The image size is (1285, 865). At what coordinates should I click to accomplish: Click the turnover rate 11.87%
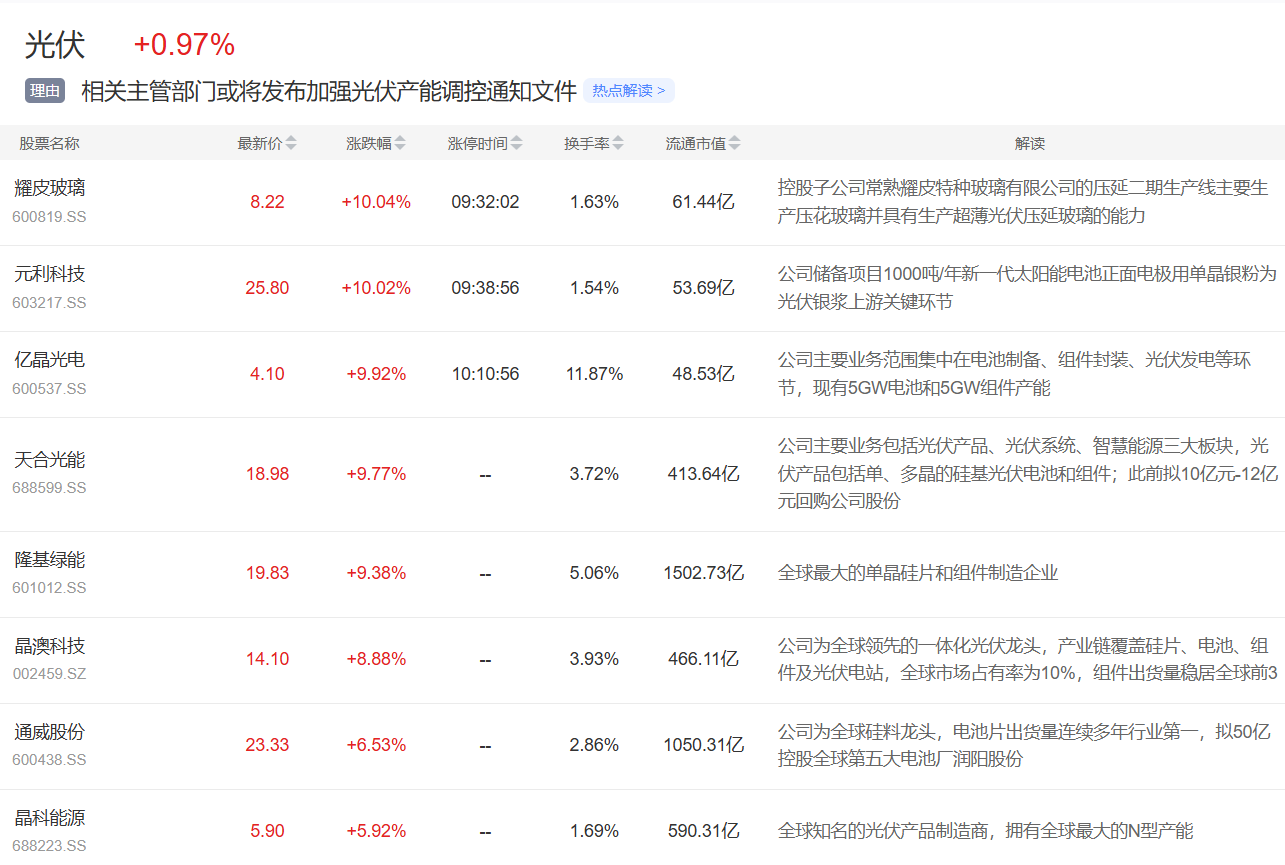click(594, 374)
